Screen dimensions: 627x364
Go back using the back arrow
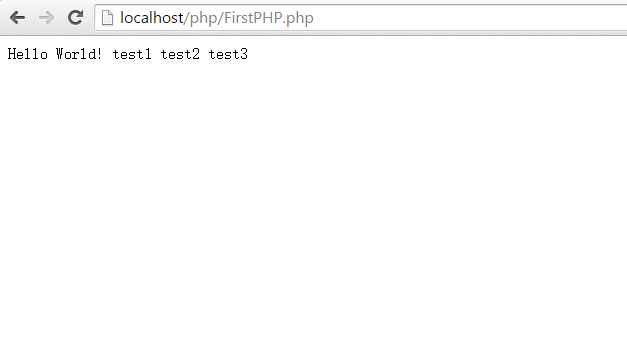(x=18, y=18)
